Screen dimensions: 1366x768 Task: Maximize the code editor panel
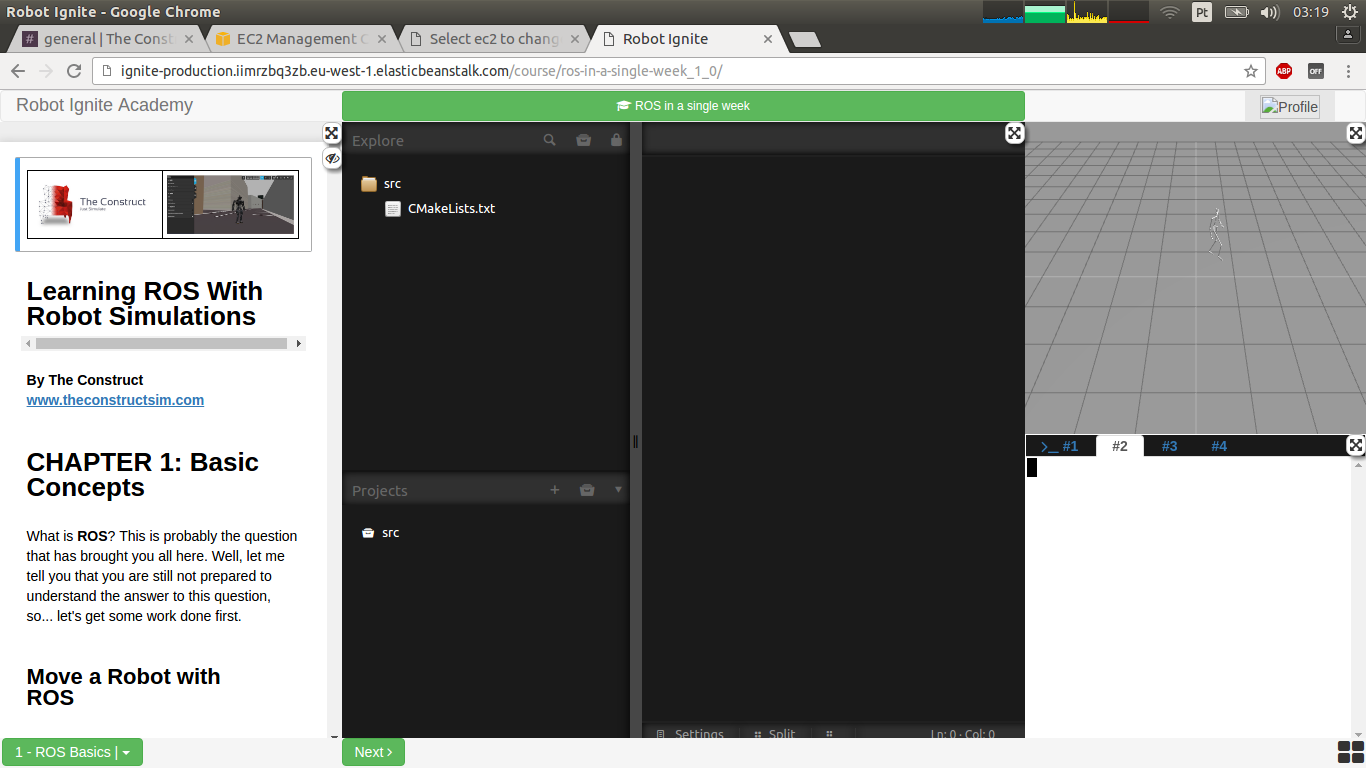(1014, 133)
